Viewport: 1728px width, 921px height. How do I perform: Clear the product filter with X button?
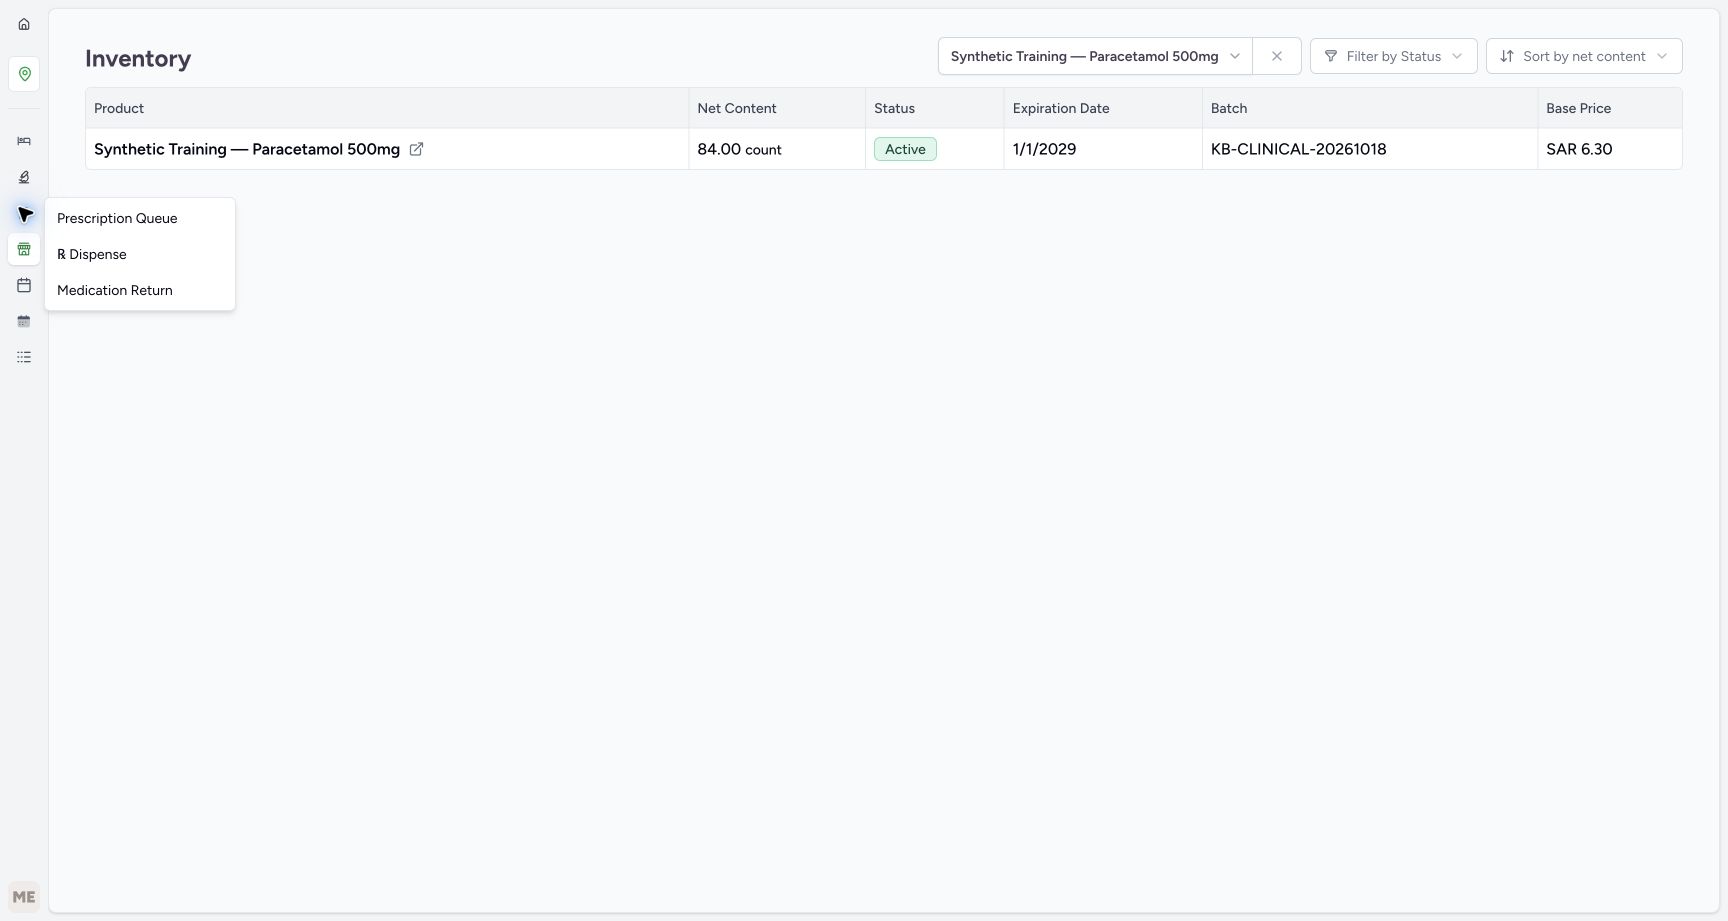point(1277,56)
